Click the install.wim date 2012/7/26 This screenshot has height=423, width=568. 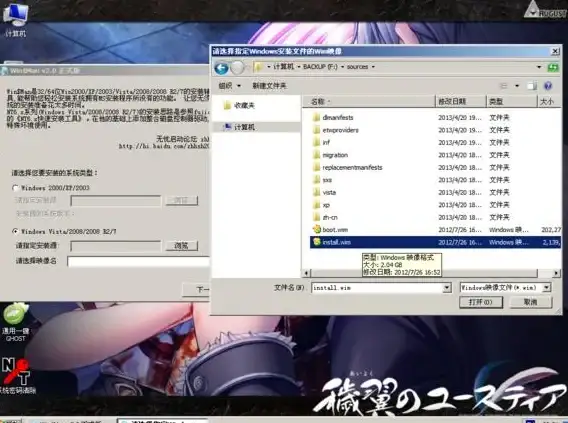459,242
